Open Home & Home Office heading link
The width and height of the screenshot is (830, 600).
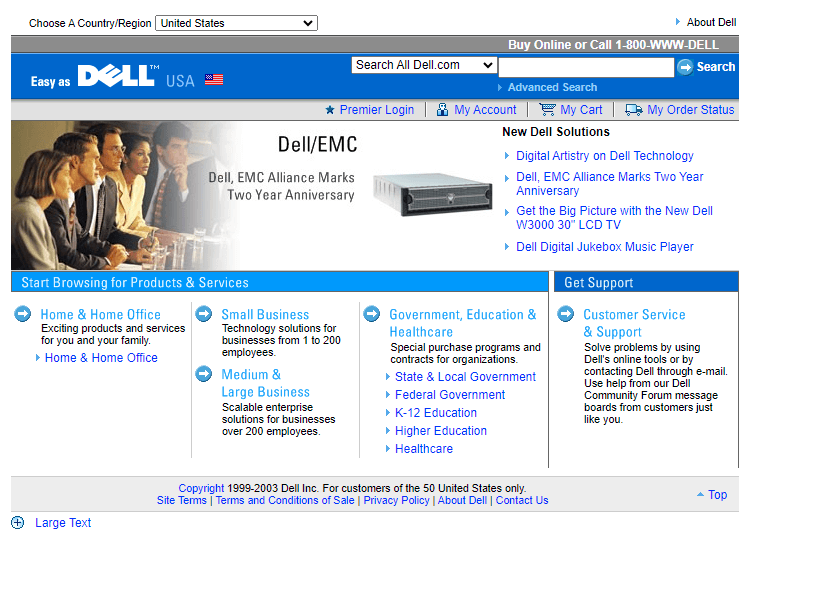click(x=101, y=315)
